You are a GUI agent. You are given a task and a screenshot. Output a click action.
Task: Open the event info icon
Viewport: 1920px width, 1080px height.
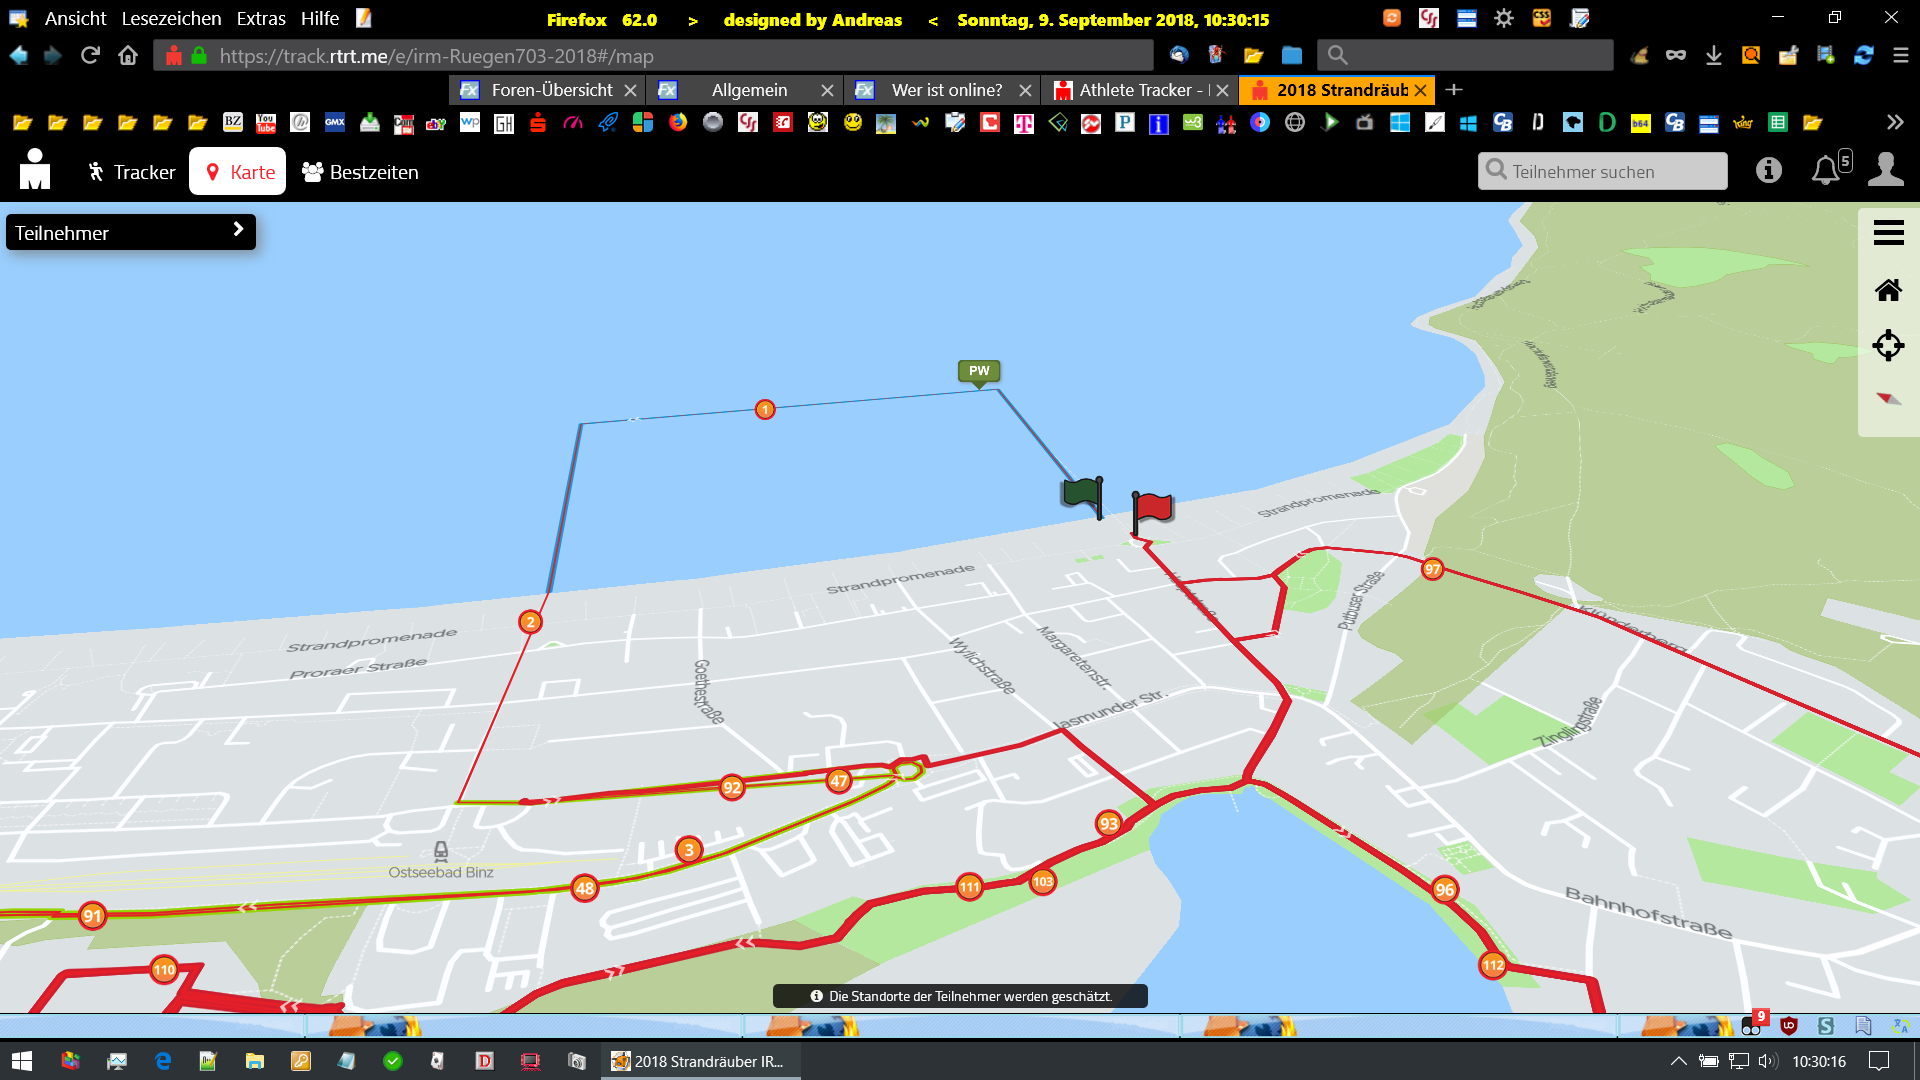[x=1768, y=171]
